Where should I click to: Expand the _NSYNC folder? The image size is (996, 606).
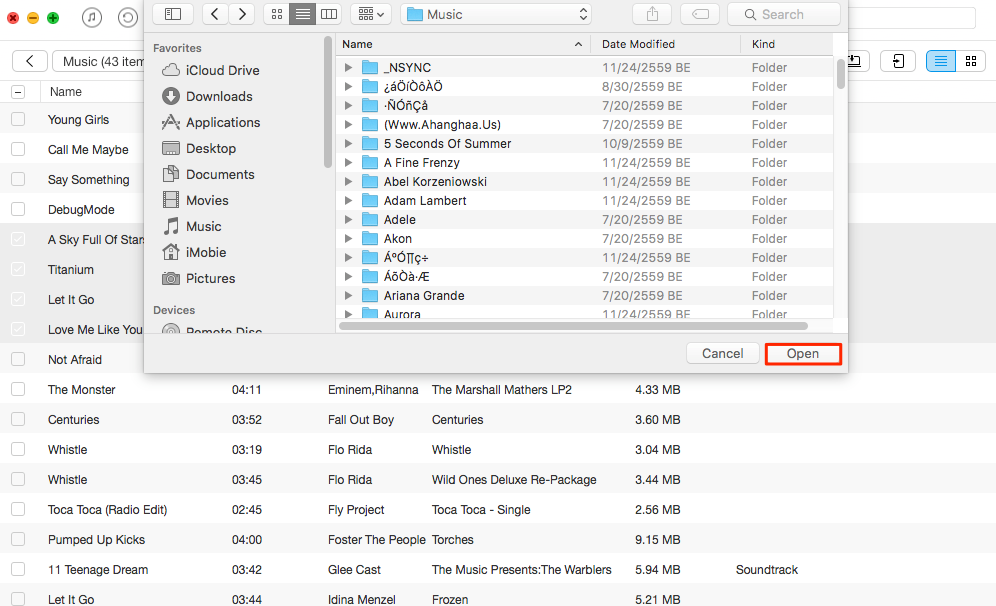click(x=348, y=67)
